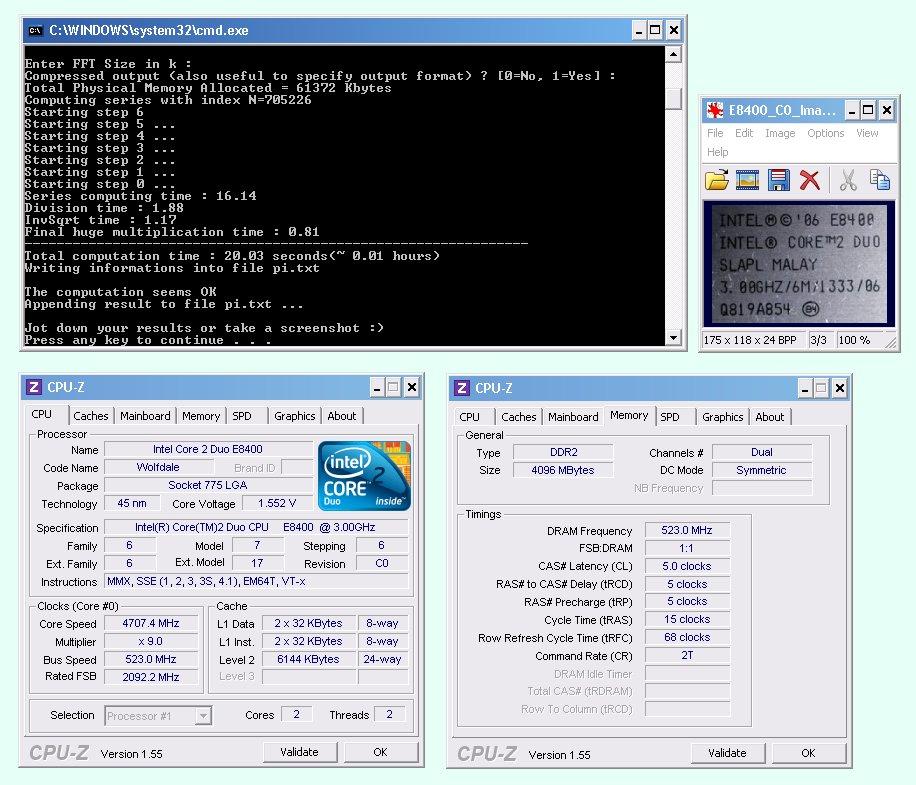Switch to About tab in left CPU-Z
The image size is (916, 785).
pos(341,416)
